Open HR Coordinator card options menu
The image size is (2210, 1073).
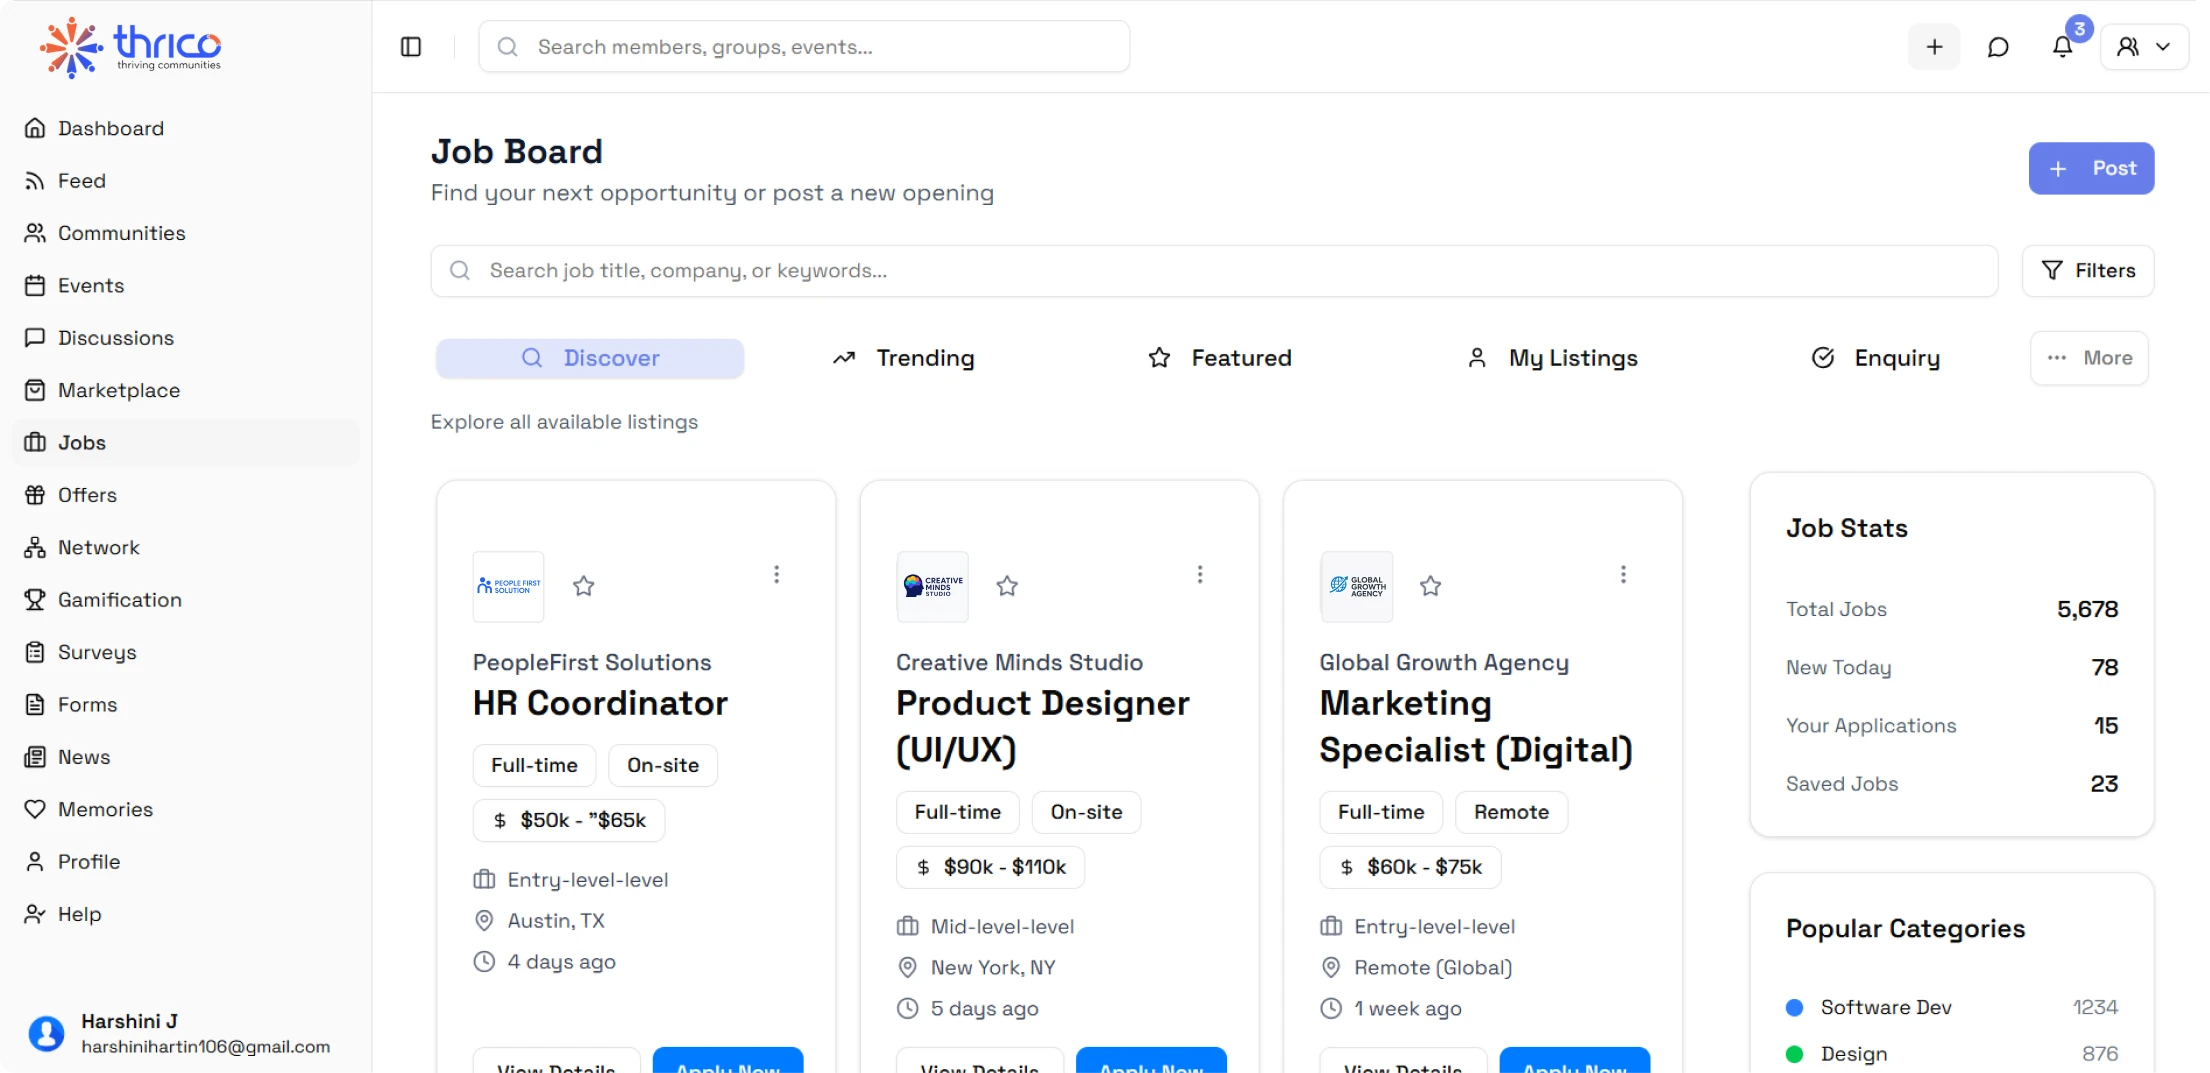click(x=776, y=574)
